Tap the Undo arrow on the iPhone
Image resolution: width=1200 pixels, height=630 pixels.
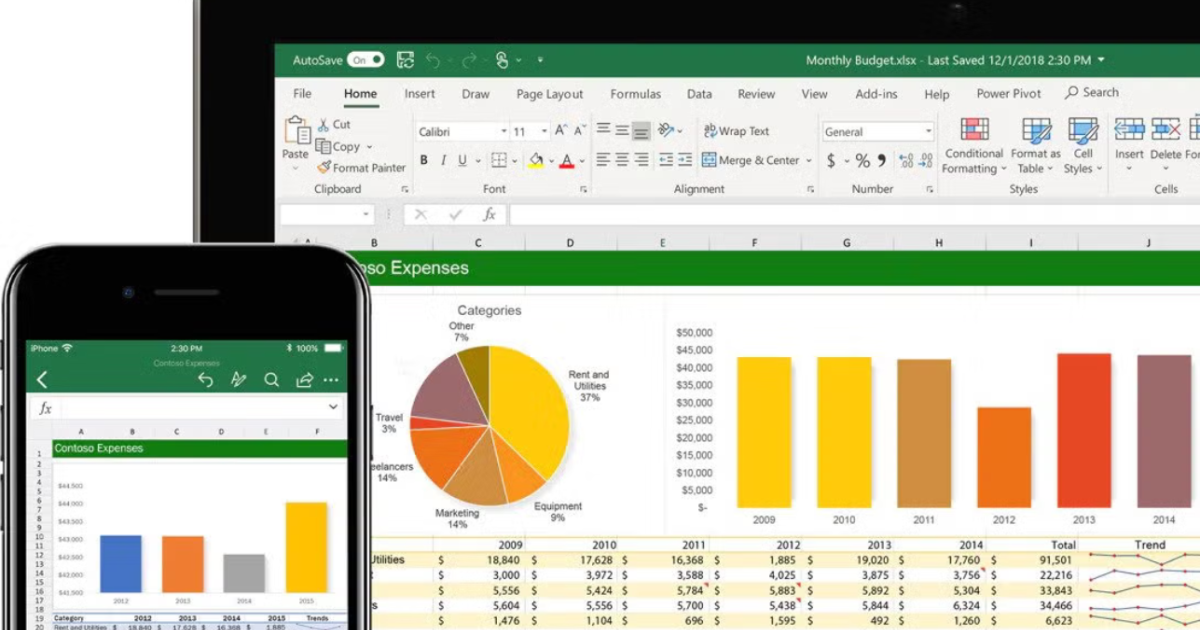point(205,380)
